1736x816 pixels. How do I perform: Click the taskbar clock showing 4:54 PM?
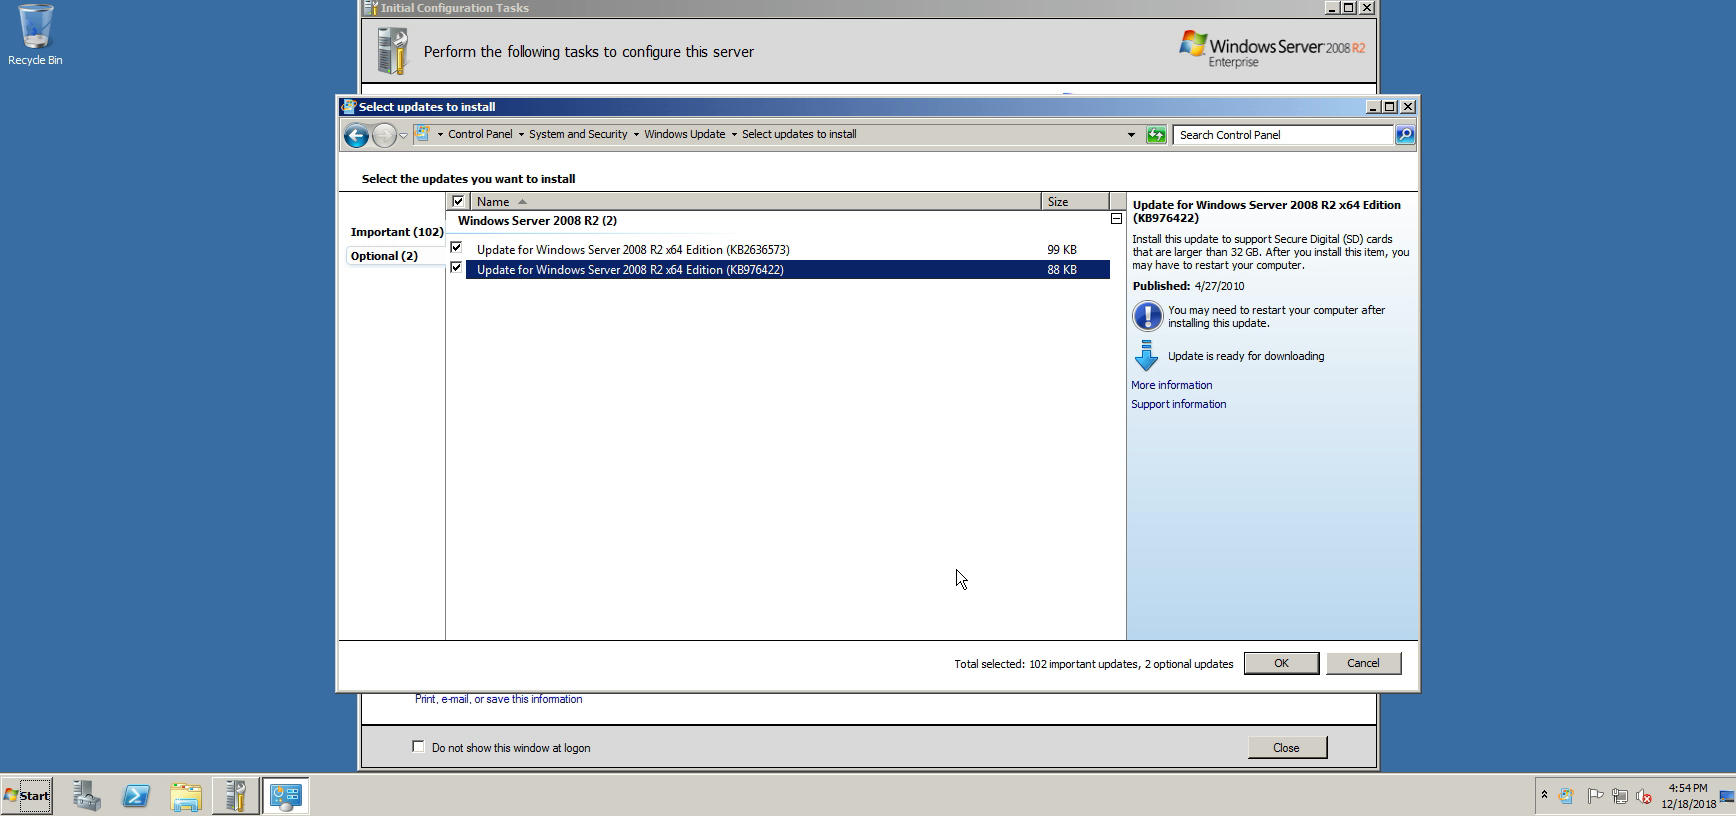click(1688, 796)
